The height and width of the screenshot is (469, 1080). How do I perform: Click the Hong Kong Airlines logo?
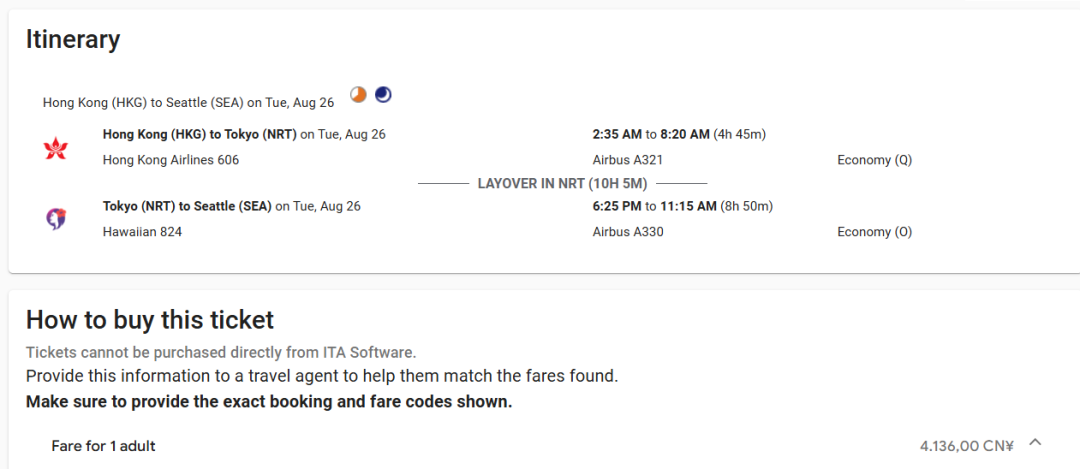[56, 148]
